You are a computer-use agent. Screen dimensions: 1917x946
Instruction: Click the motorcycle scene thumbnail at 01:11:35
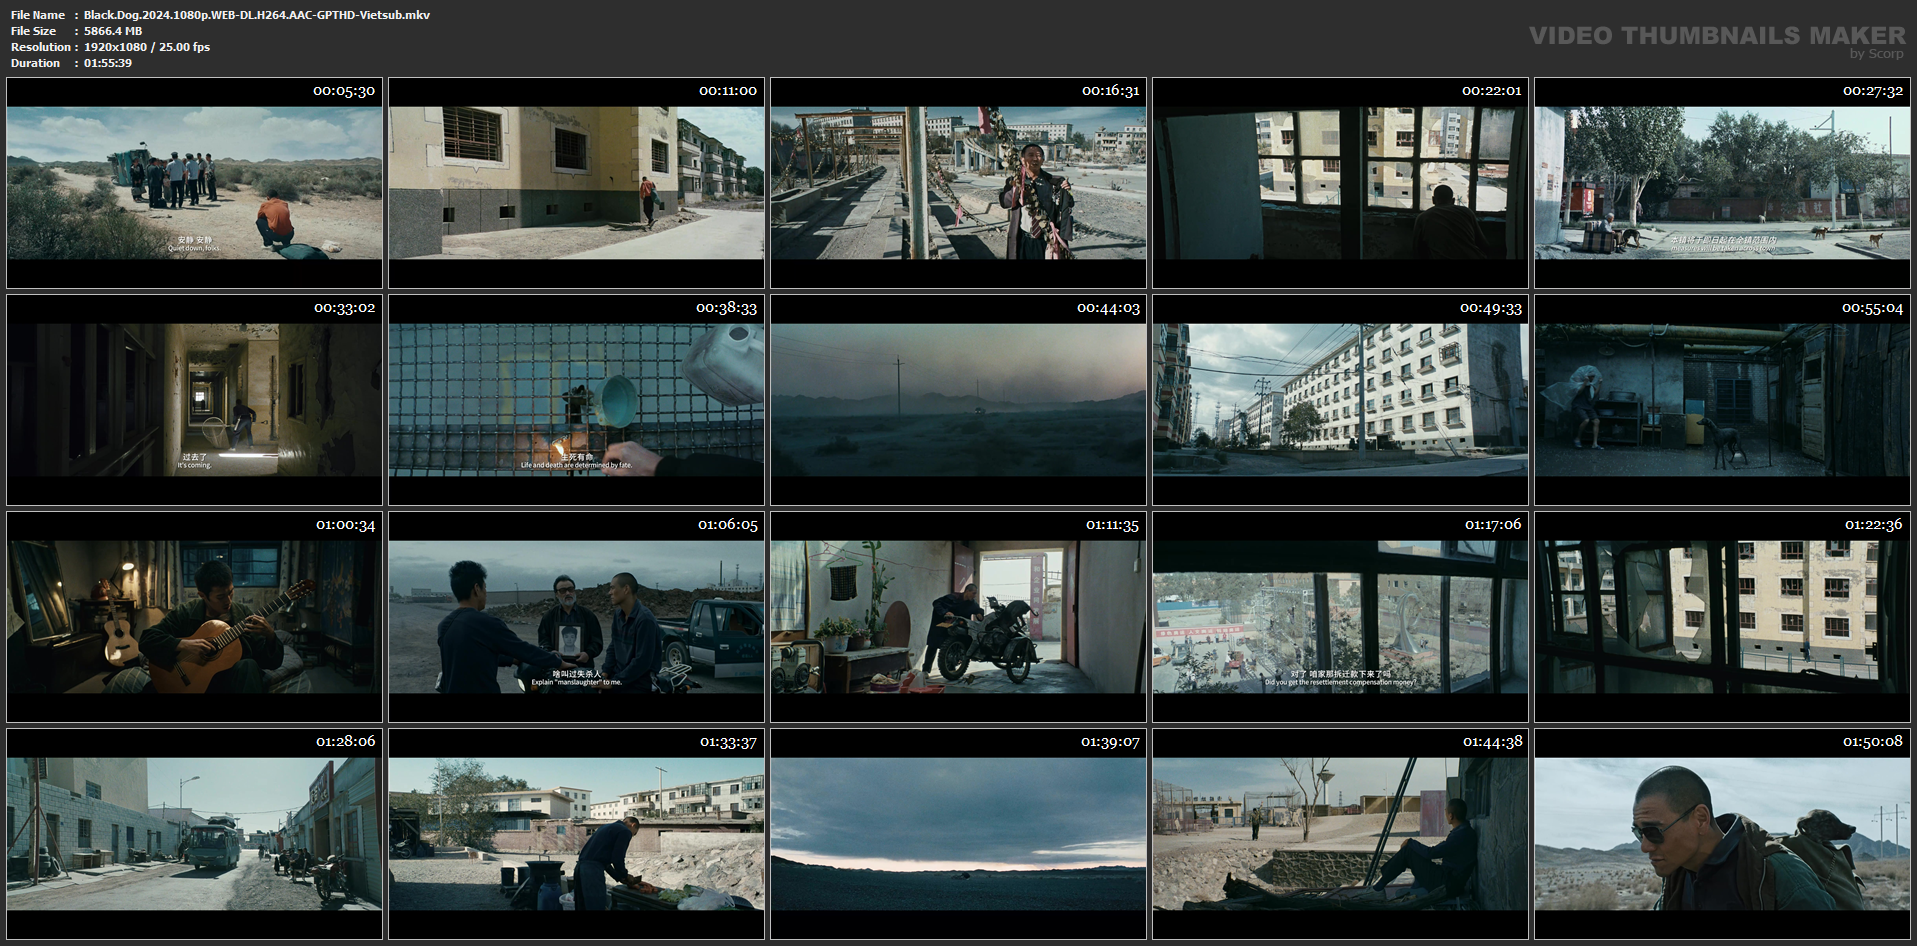click(958, 617)
